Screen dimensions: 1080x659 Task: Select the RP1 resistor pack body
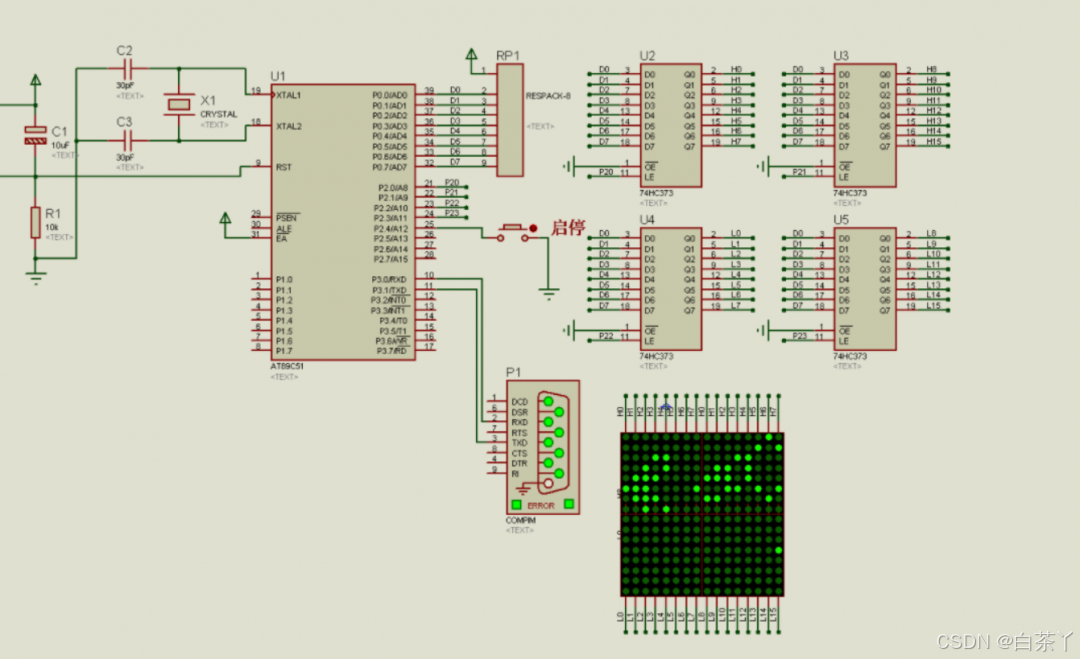(x=510, y=120)
